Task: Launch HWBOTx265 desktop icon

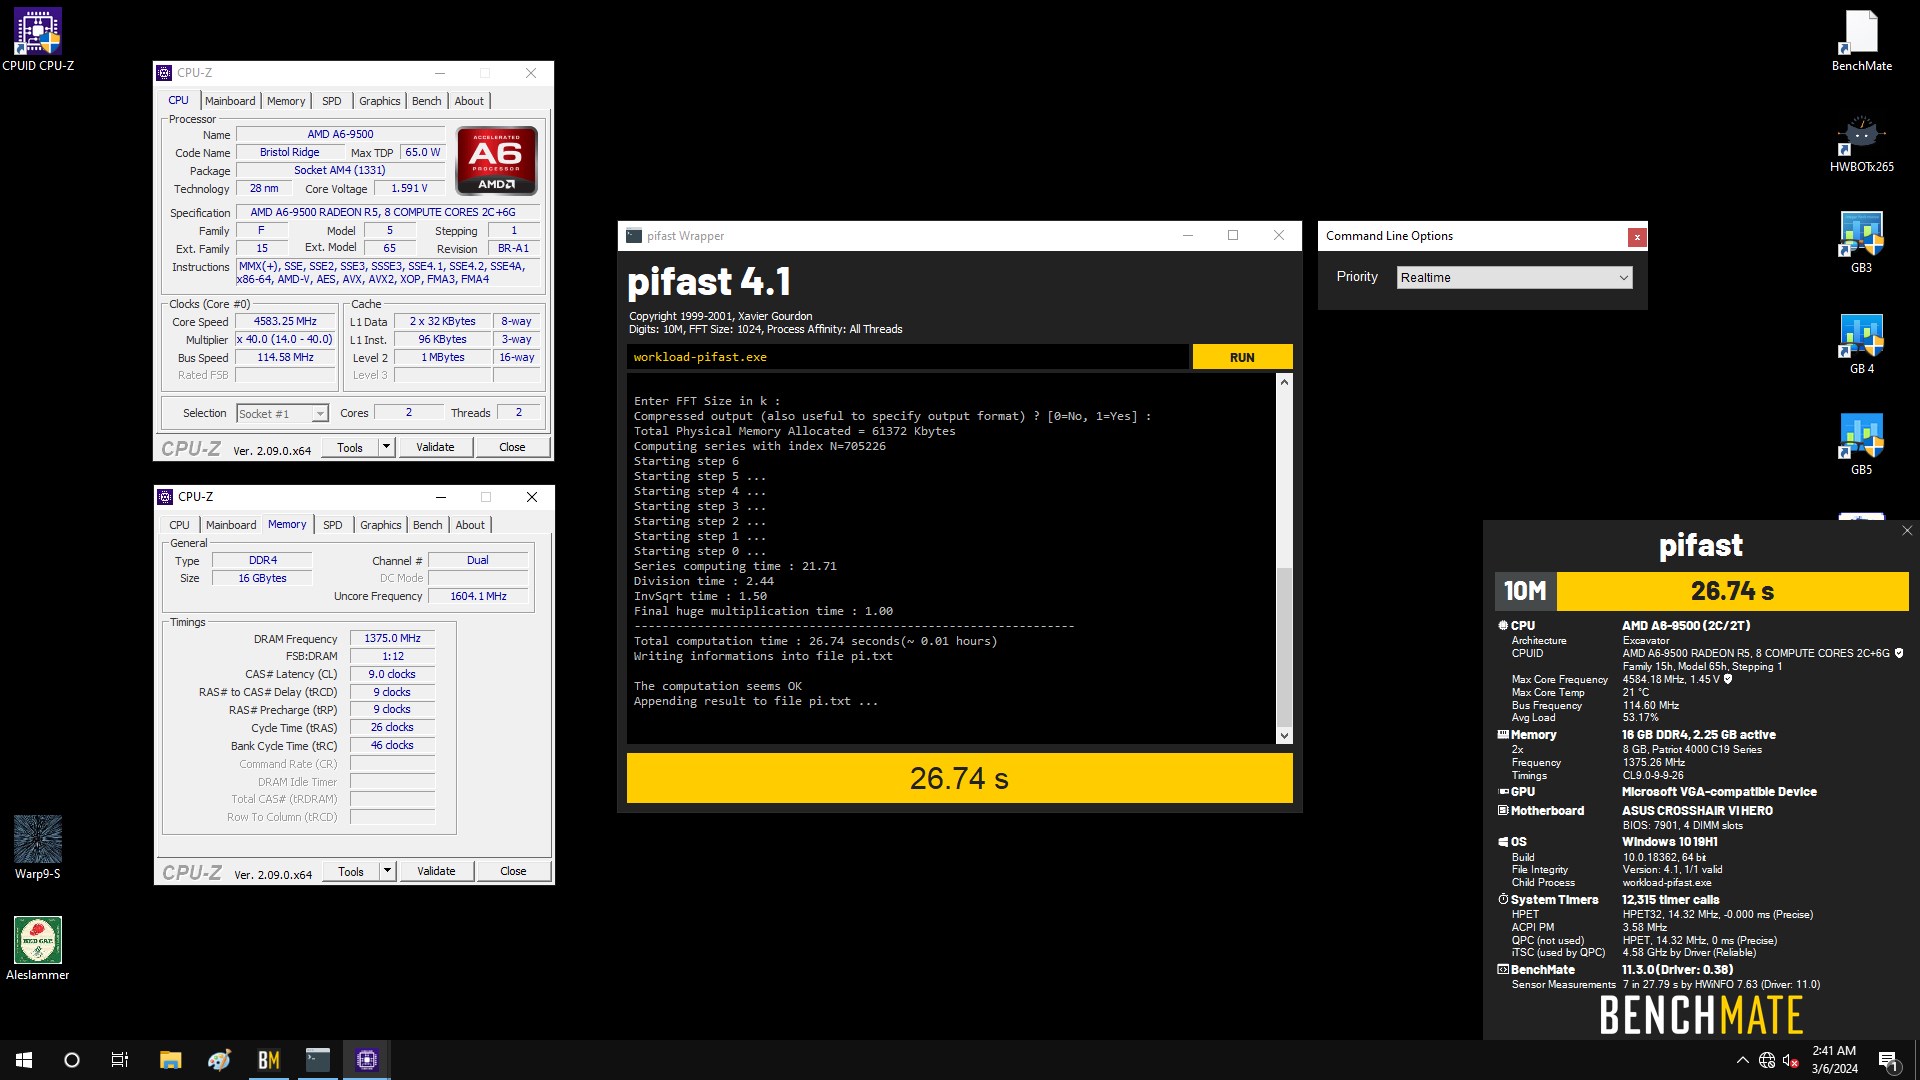Action: coord(1861,142)
